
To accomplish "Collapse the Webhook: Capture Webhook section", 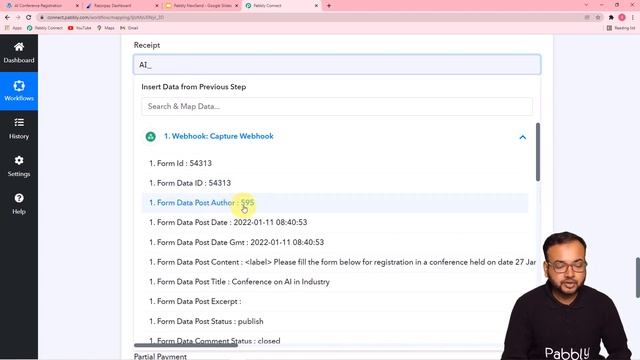I will coord(522,137).
